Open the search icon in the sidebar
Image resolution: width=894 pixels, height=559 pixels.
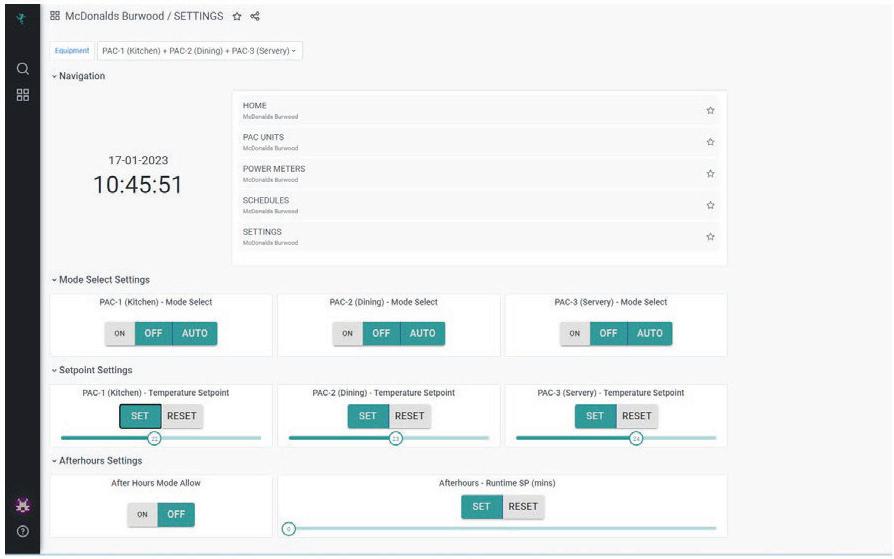point(23,69)
